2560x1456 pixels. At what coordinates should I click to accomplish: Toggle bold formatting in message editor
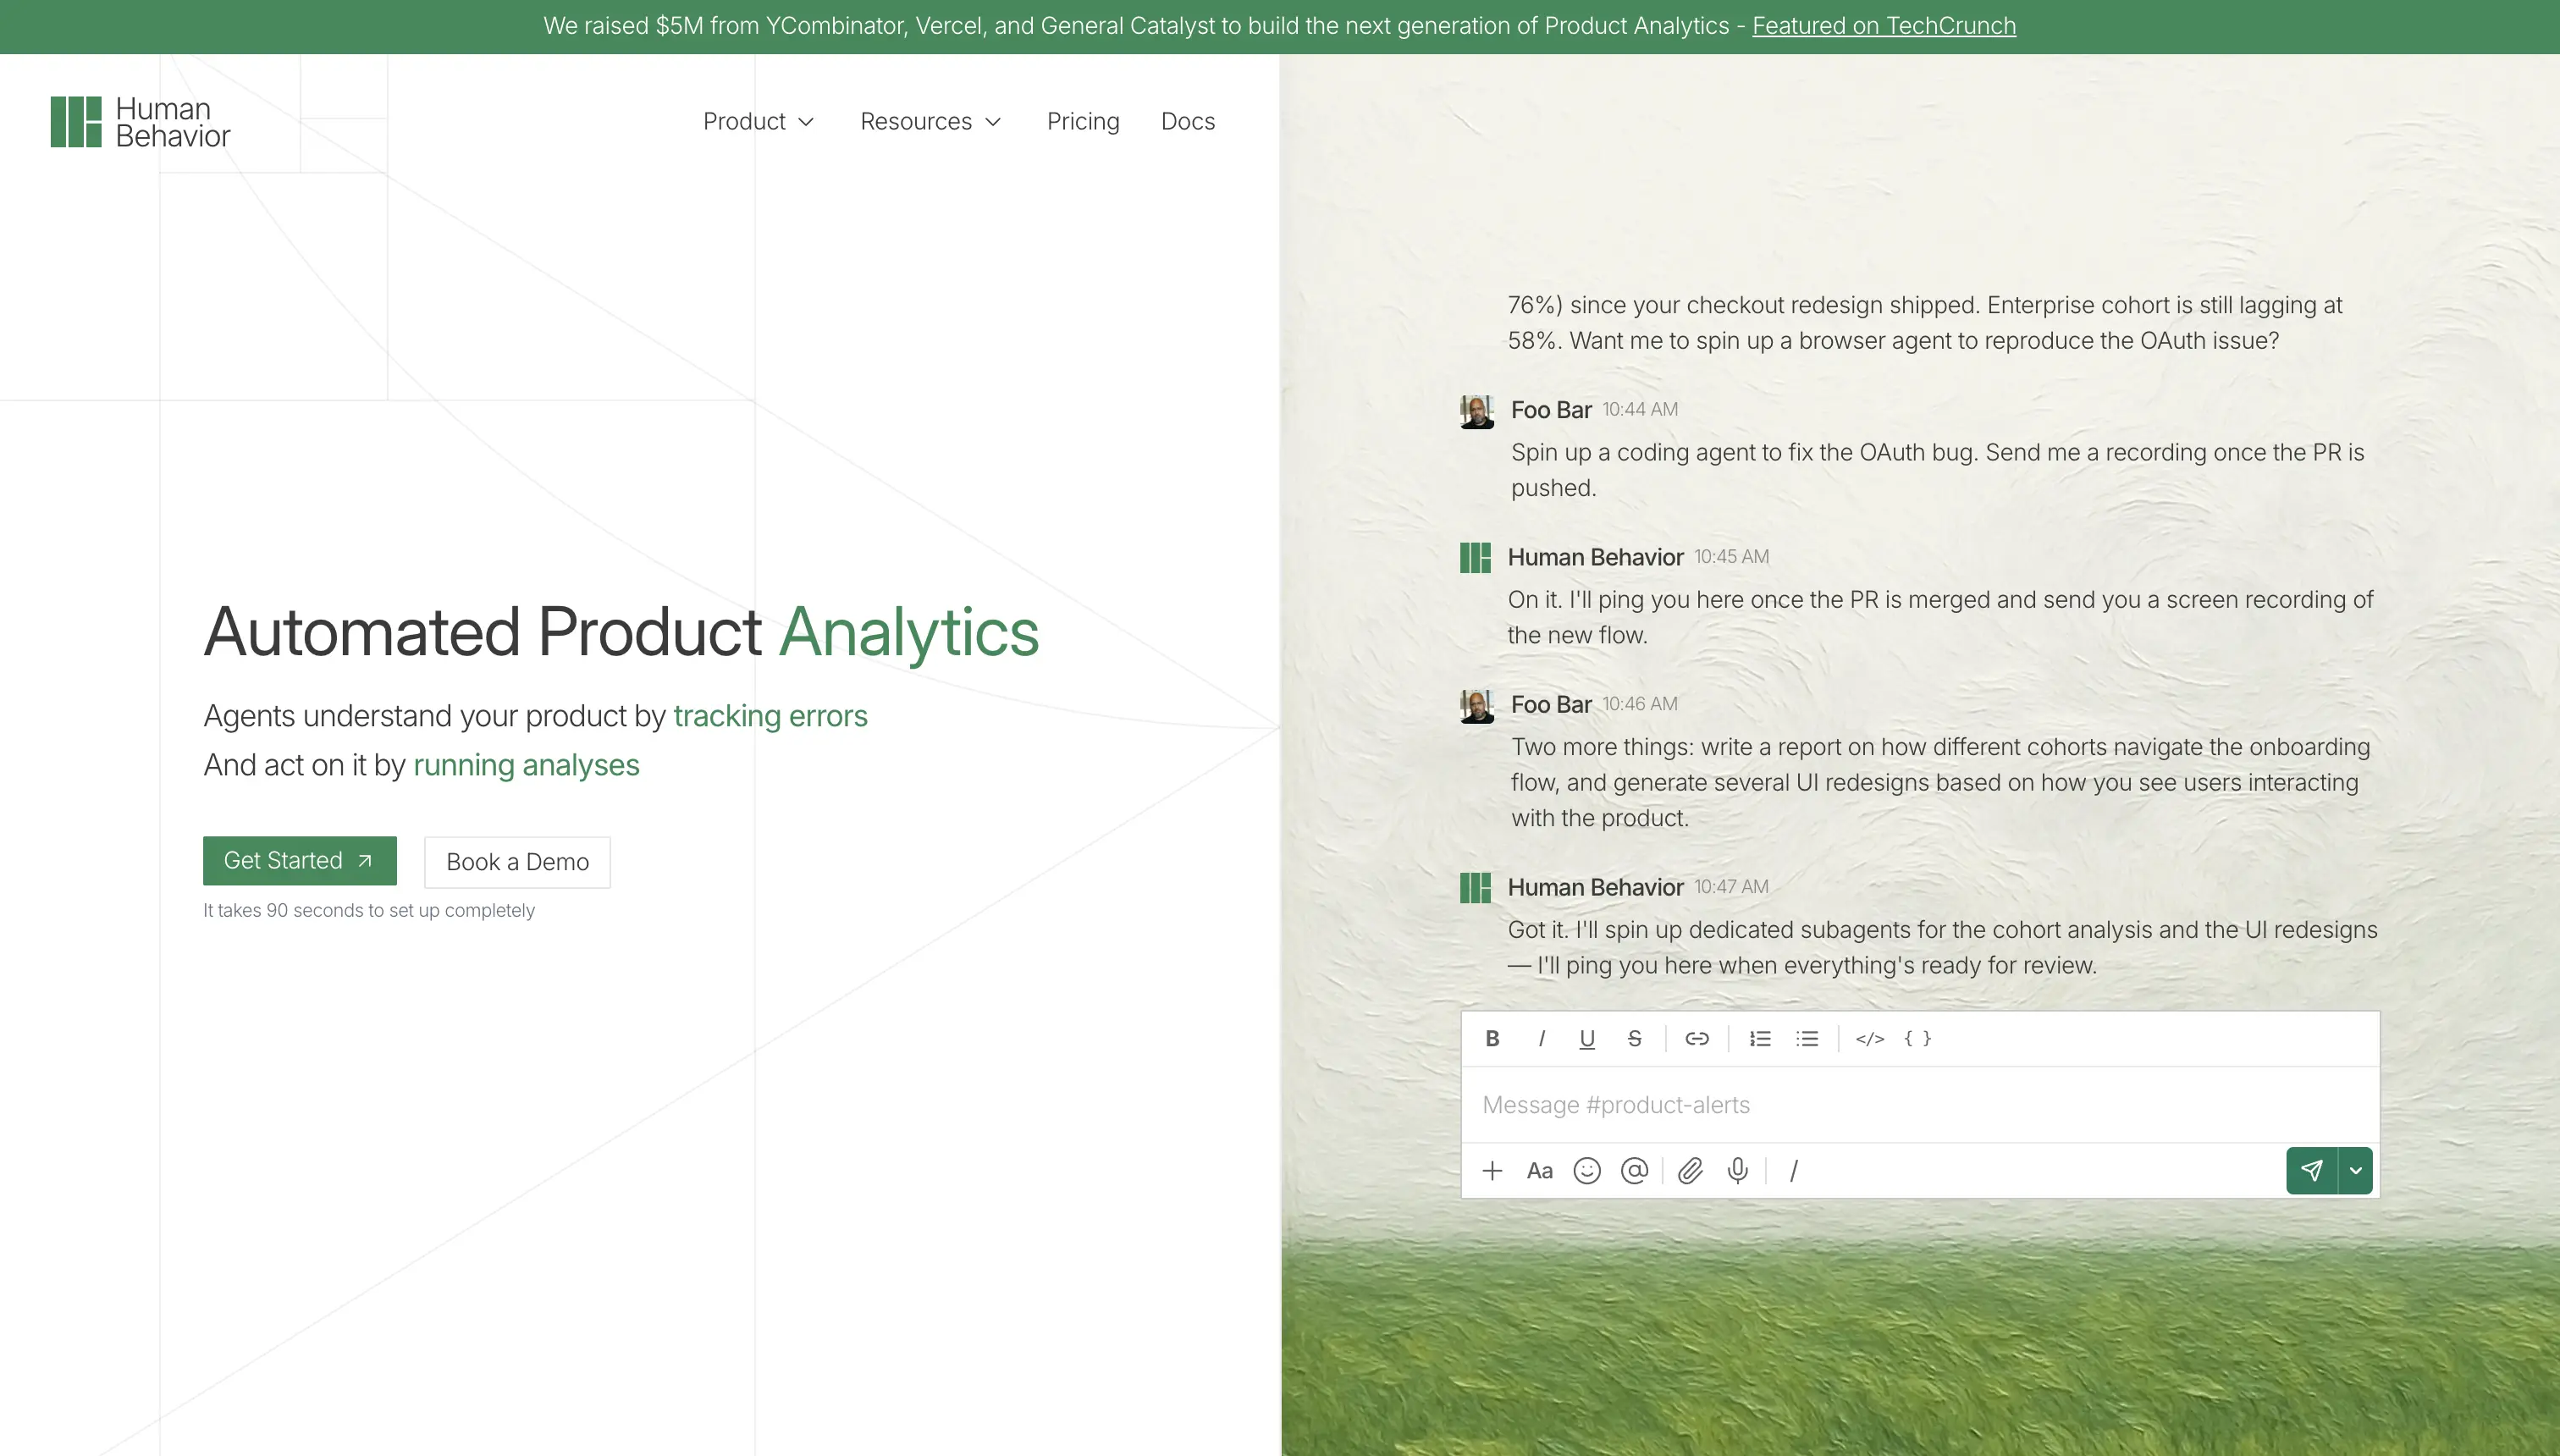(x=1492, y=1038)
